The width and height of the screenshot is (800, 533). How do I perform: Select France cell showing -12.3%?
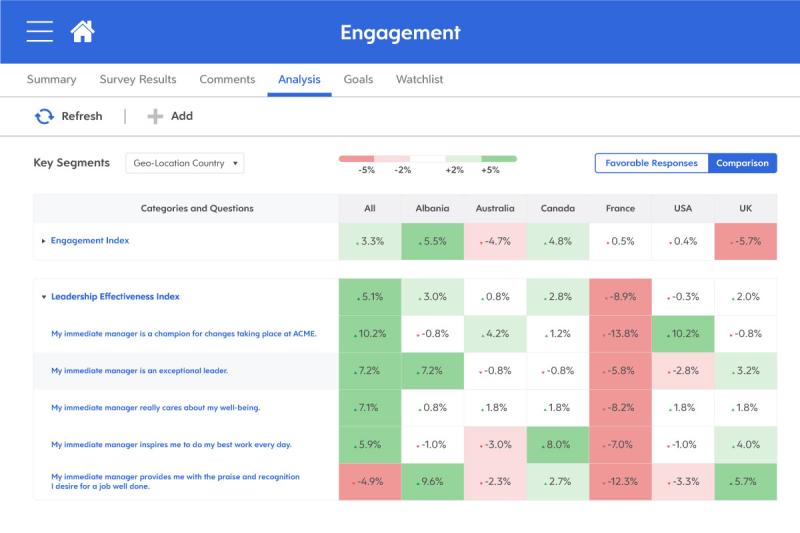620,481
